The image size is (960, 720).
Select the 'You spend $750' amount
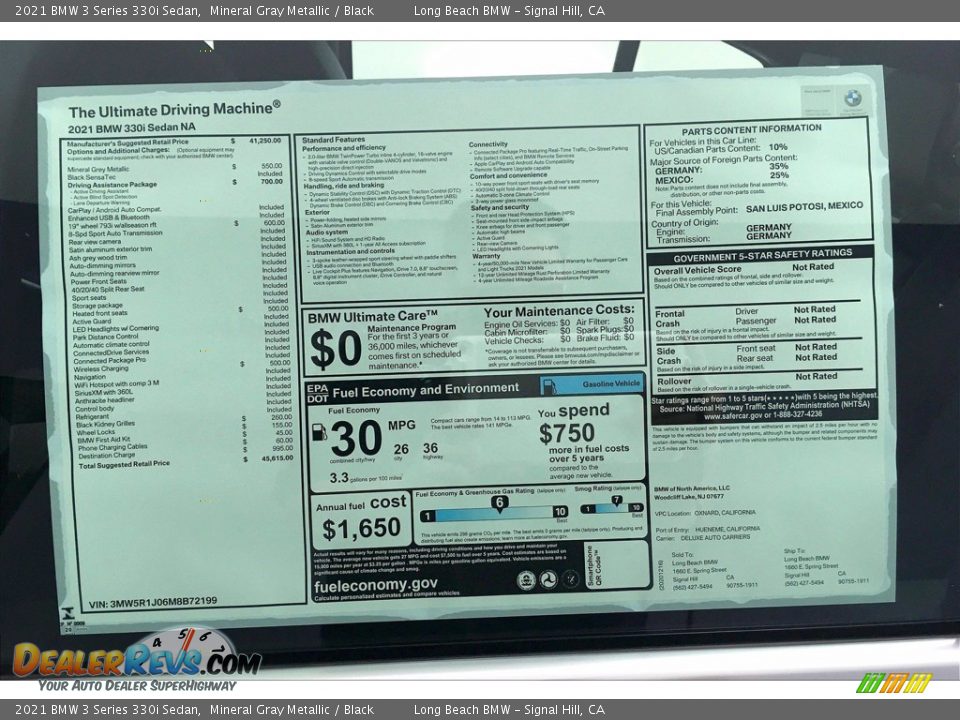pyautogui.click(x=566, y=433)
